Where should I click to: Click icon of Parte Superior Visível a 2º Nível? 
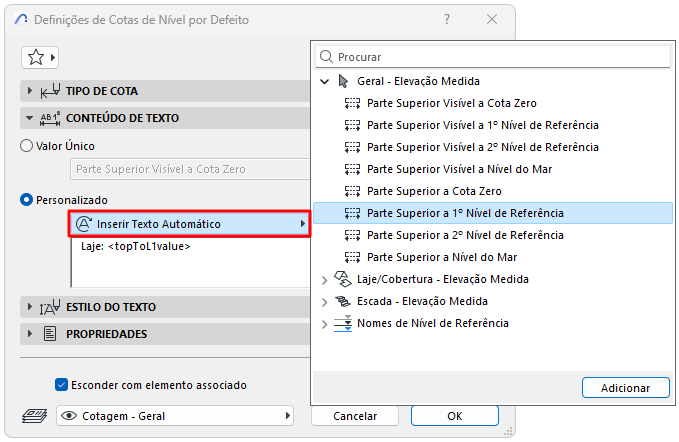(352, 147)
